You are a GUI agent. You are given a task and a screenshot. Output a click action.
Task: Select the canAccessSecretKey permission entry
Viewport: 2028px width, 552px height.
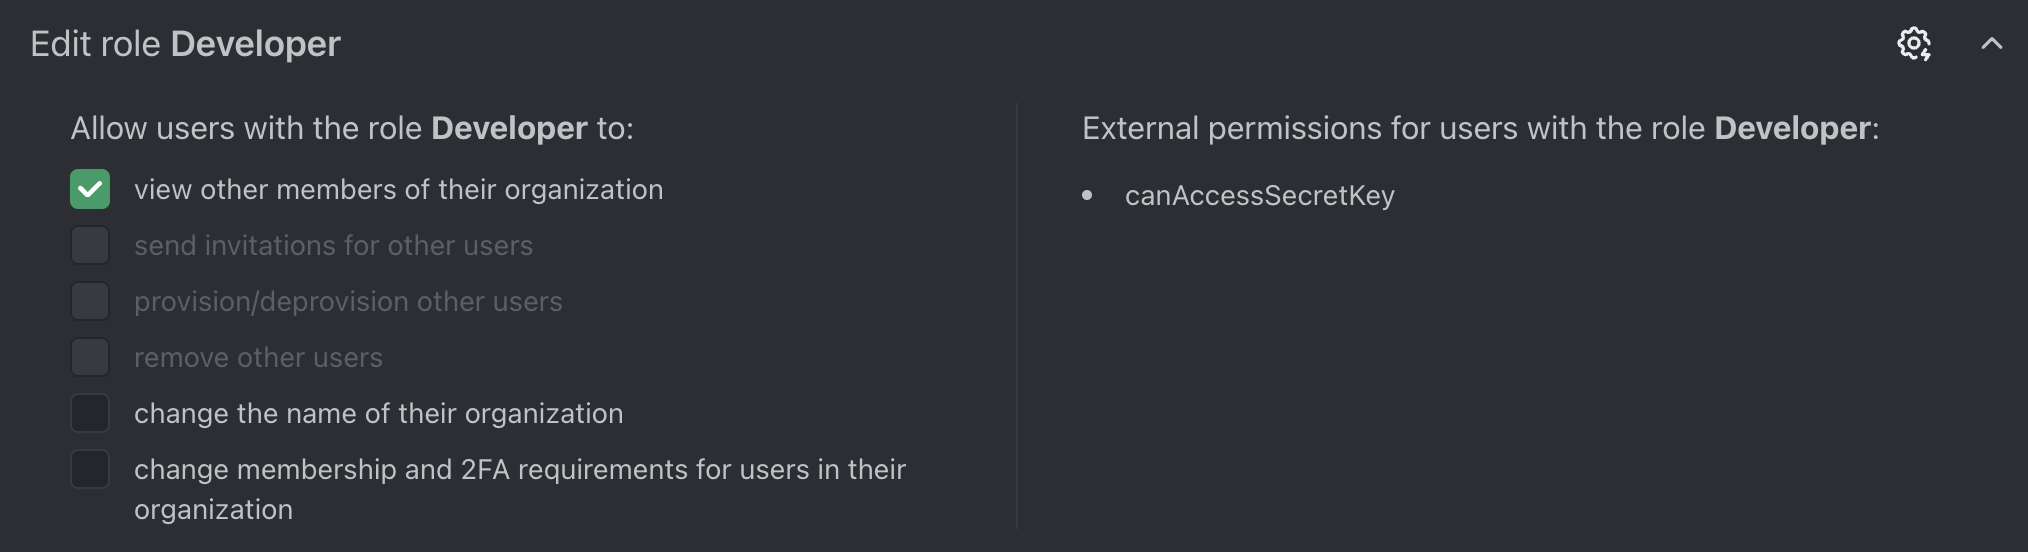tap(1259, 196)
